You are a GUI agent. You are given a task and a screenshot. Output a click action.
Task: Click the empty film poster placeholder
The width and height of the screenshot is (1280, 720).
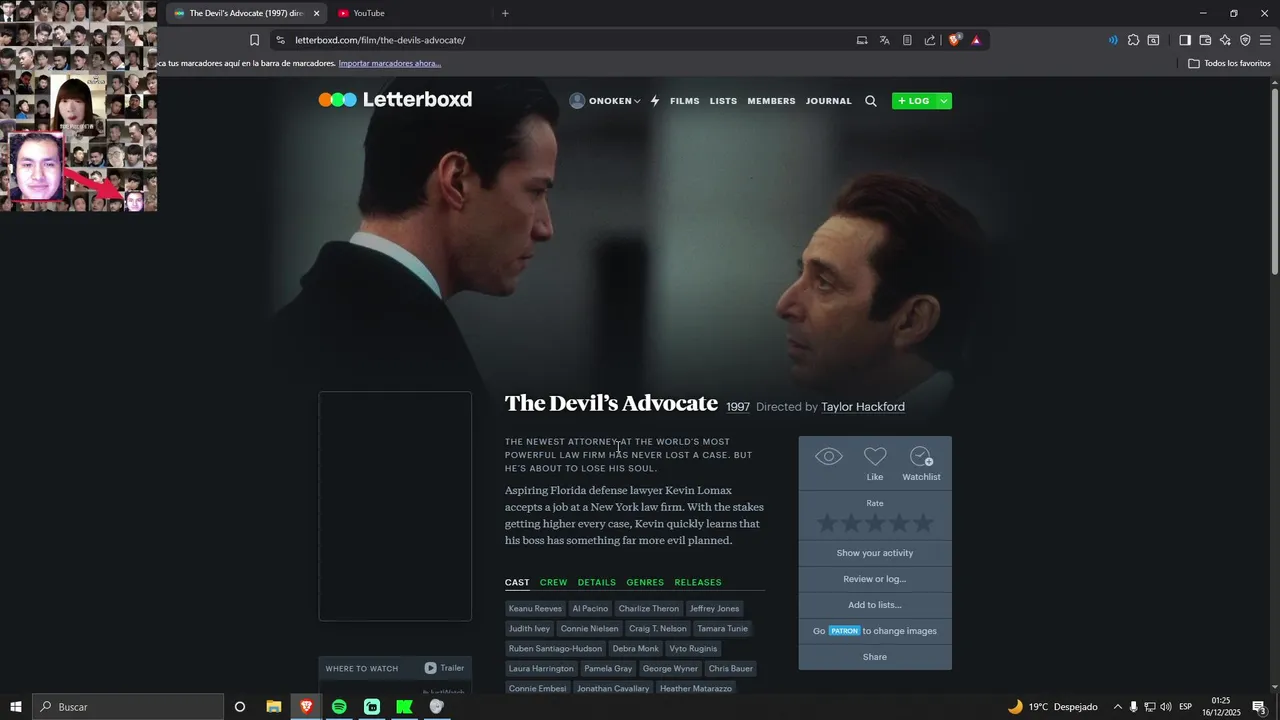[x=395, y=506]
